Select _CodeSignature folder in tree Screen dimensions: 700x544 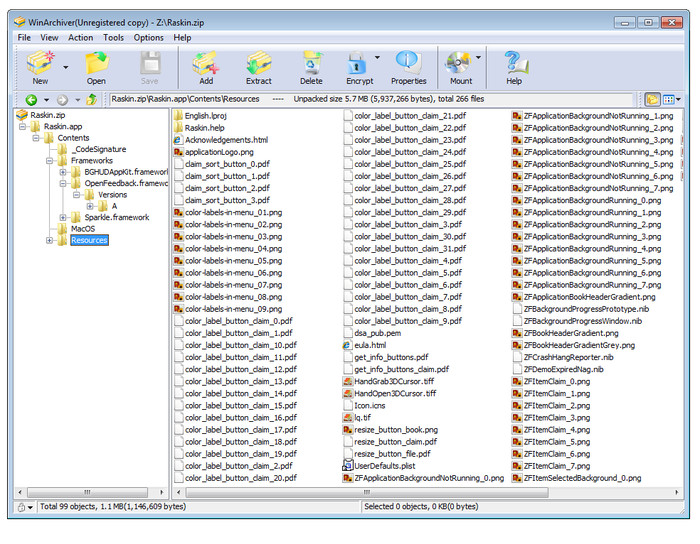click(x=99, y=149)
